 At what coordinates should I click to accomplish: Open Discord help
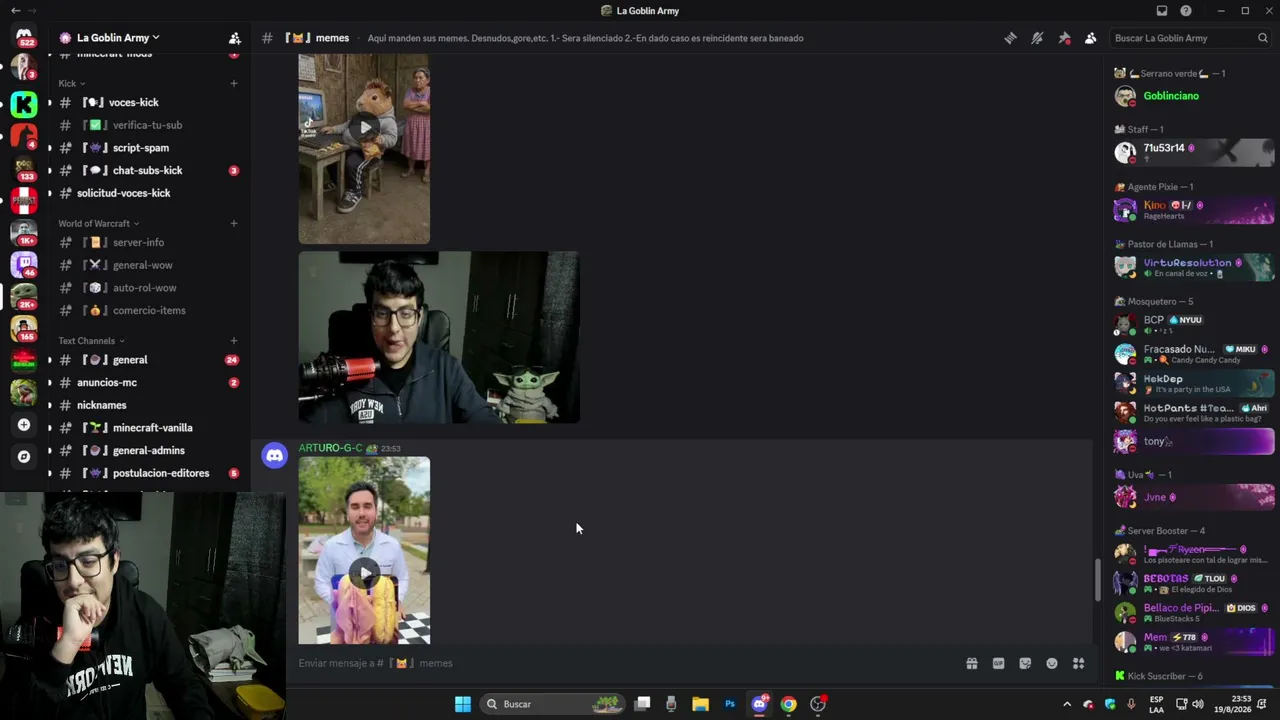(1186, 11)
